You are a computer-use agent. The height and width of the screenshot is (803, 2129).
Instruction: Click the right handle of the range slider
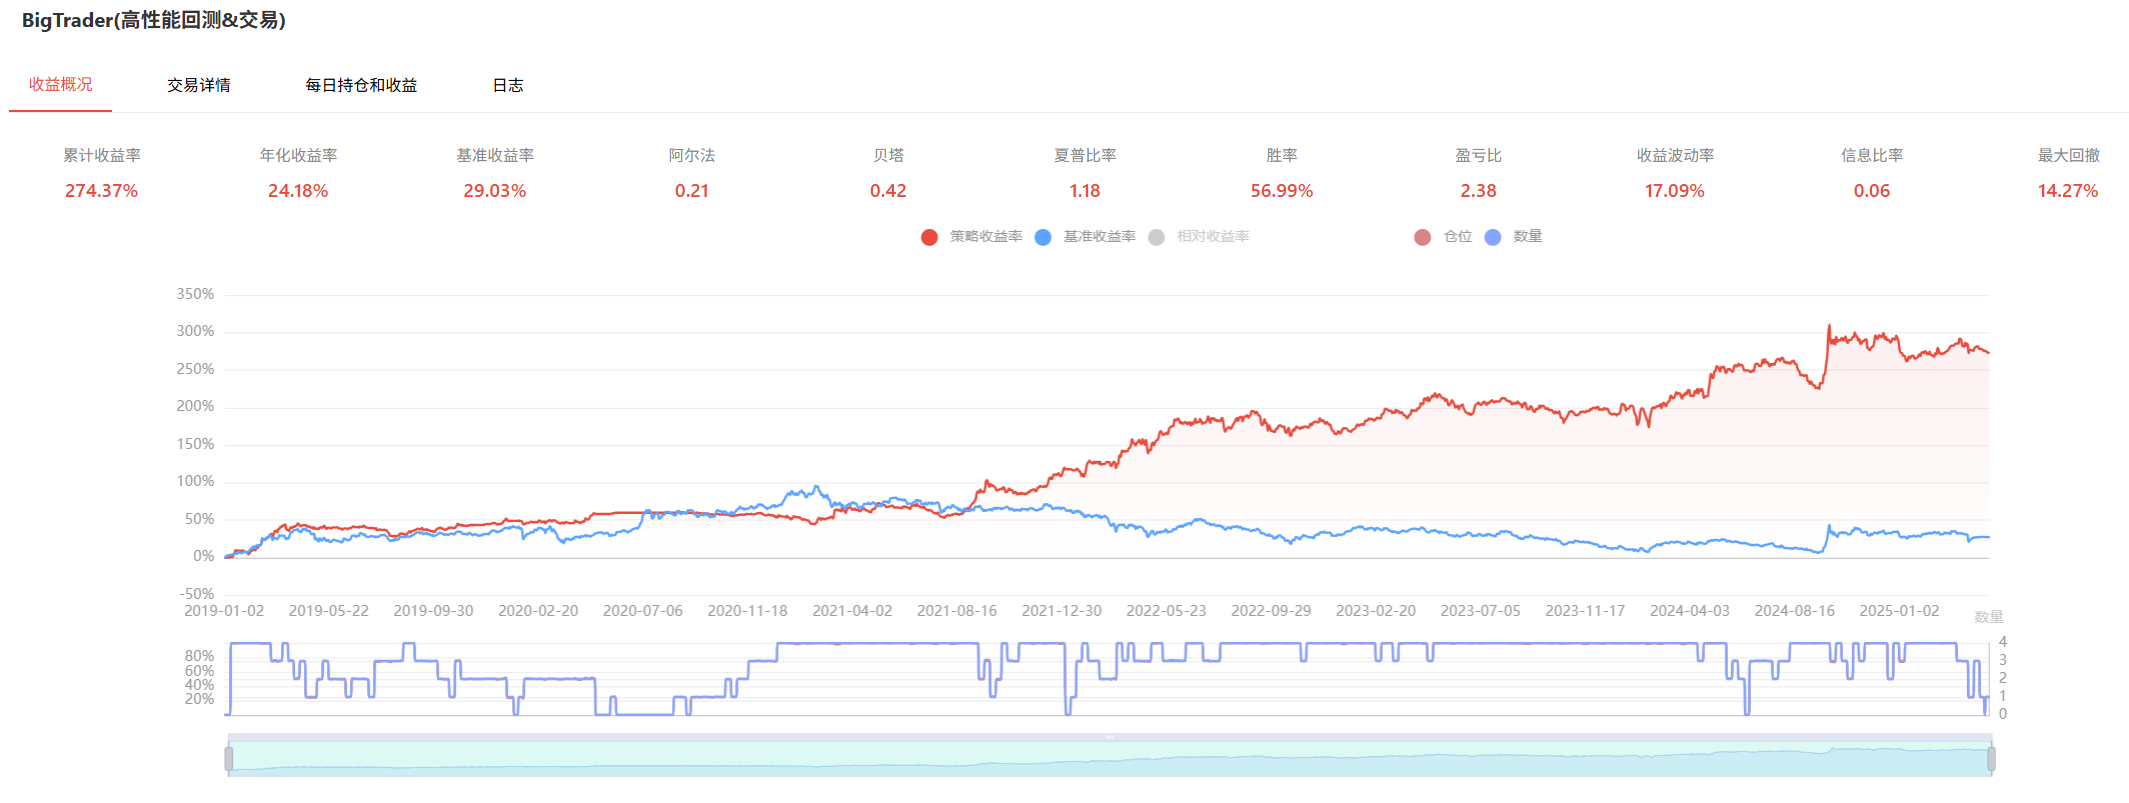tap(1991, 759)
